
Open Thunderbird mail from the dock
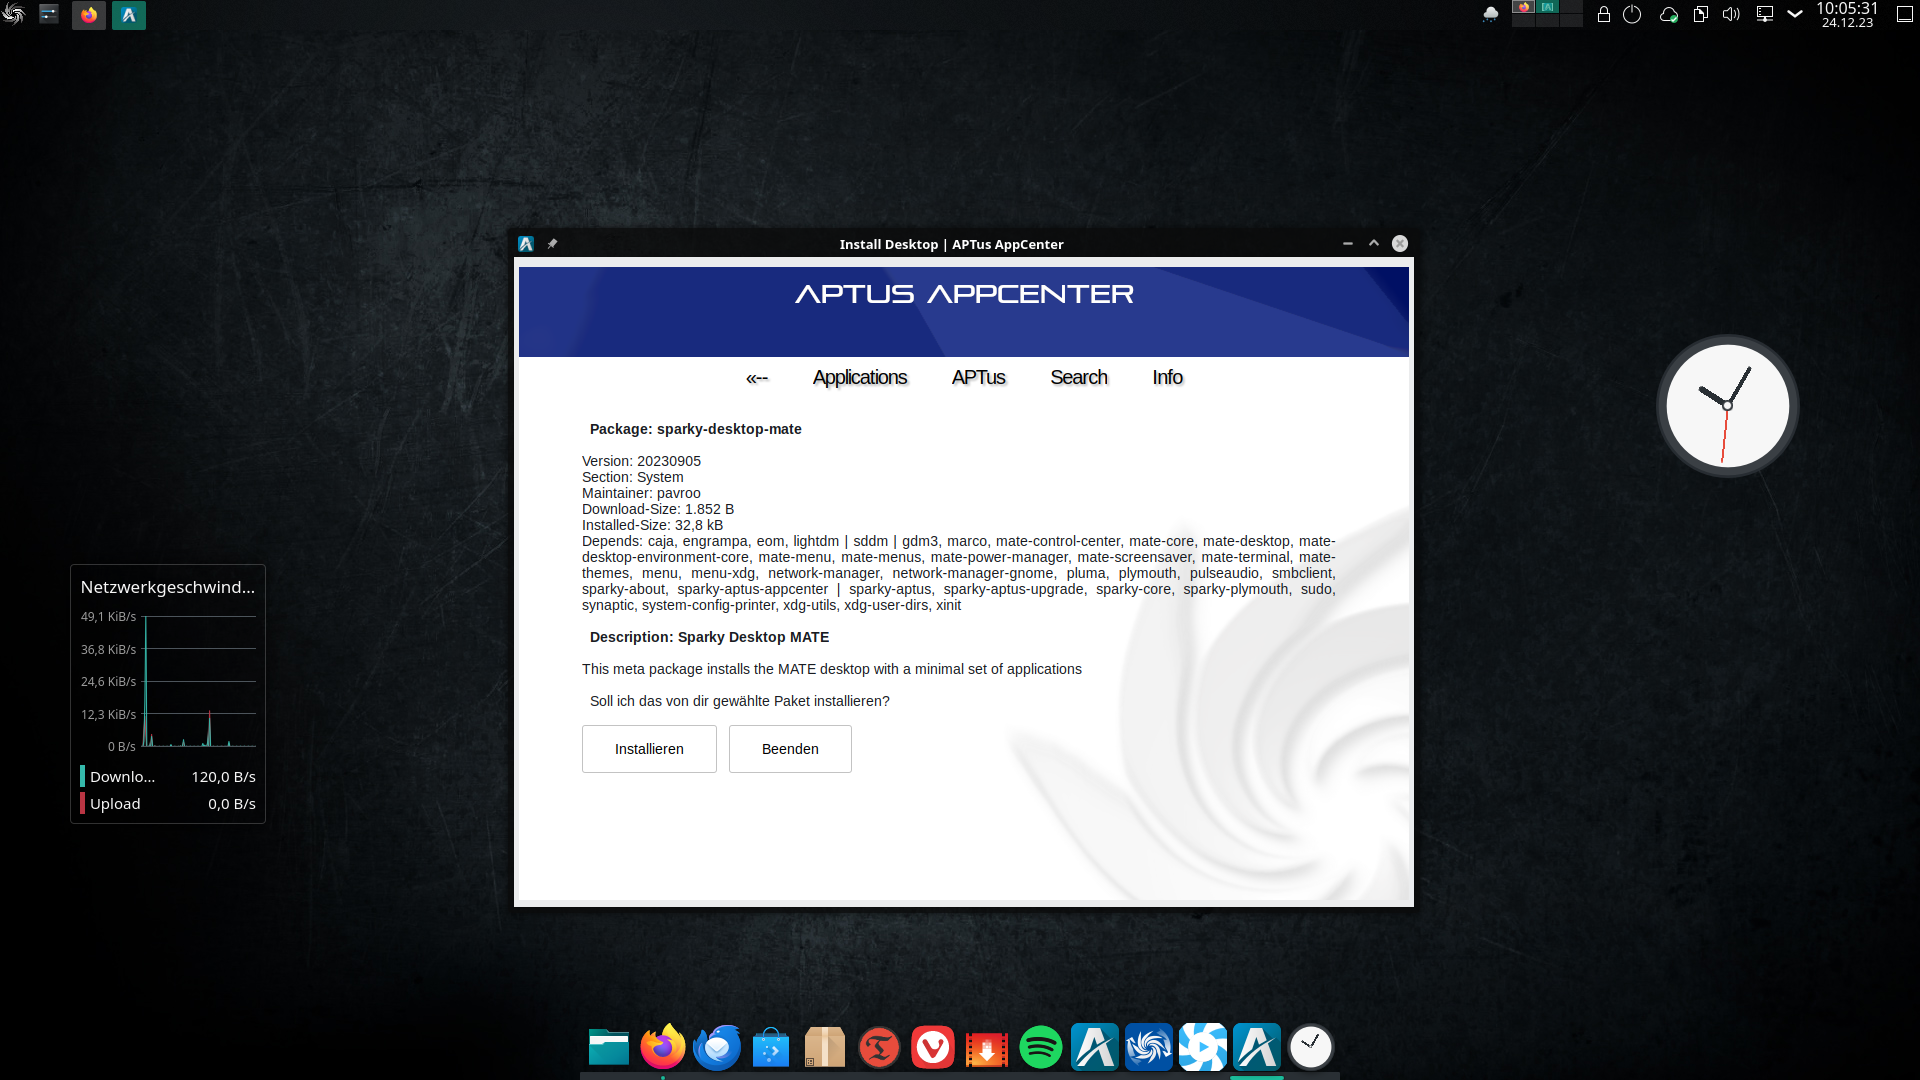coord(716,1048)
